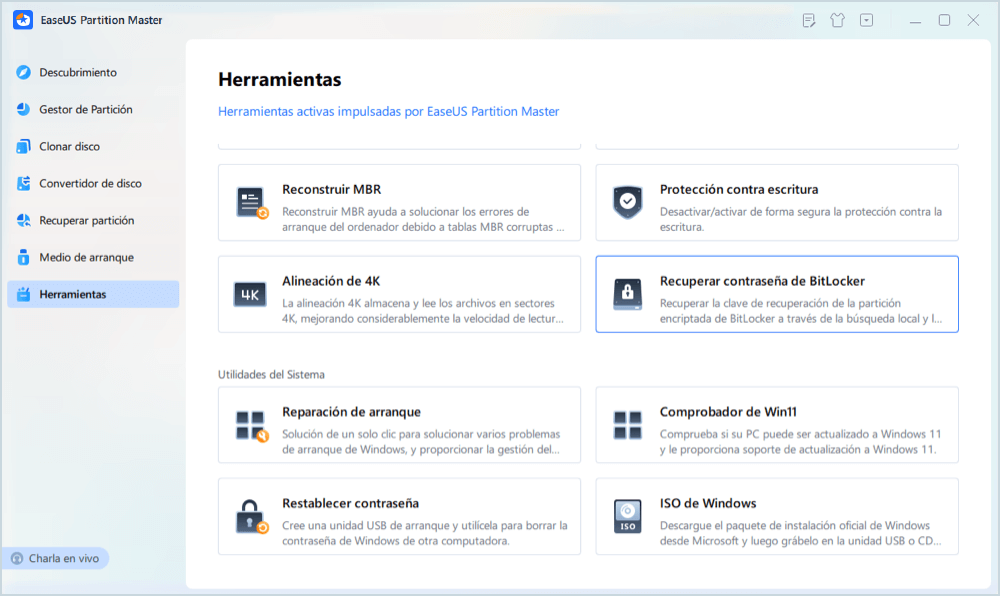Click the Restablecer contraseña padlock icon

click(x=252, y=516)
